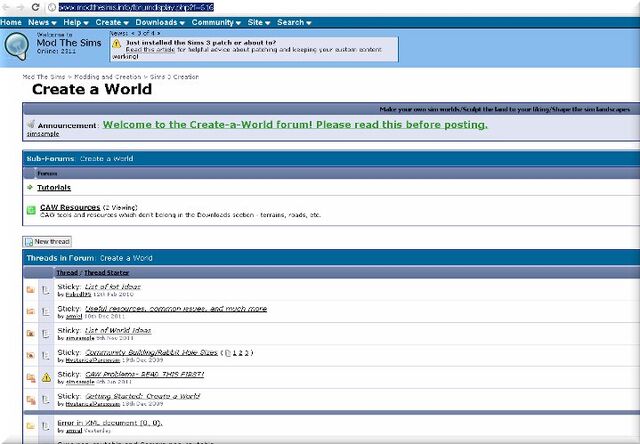
Task: Click the site info icon beside the URL
Action: tap(51, 7)
